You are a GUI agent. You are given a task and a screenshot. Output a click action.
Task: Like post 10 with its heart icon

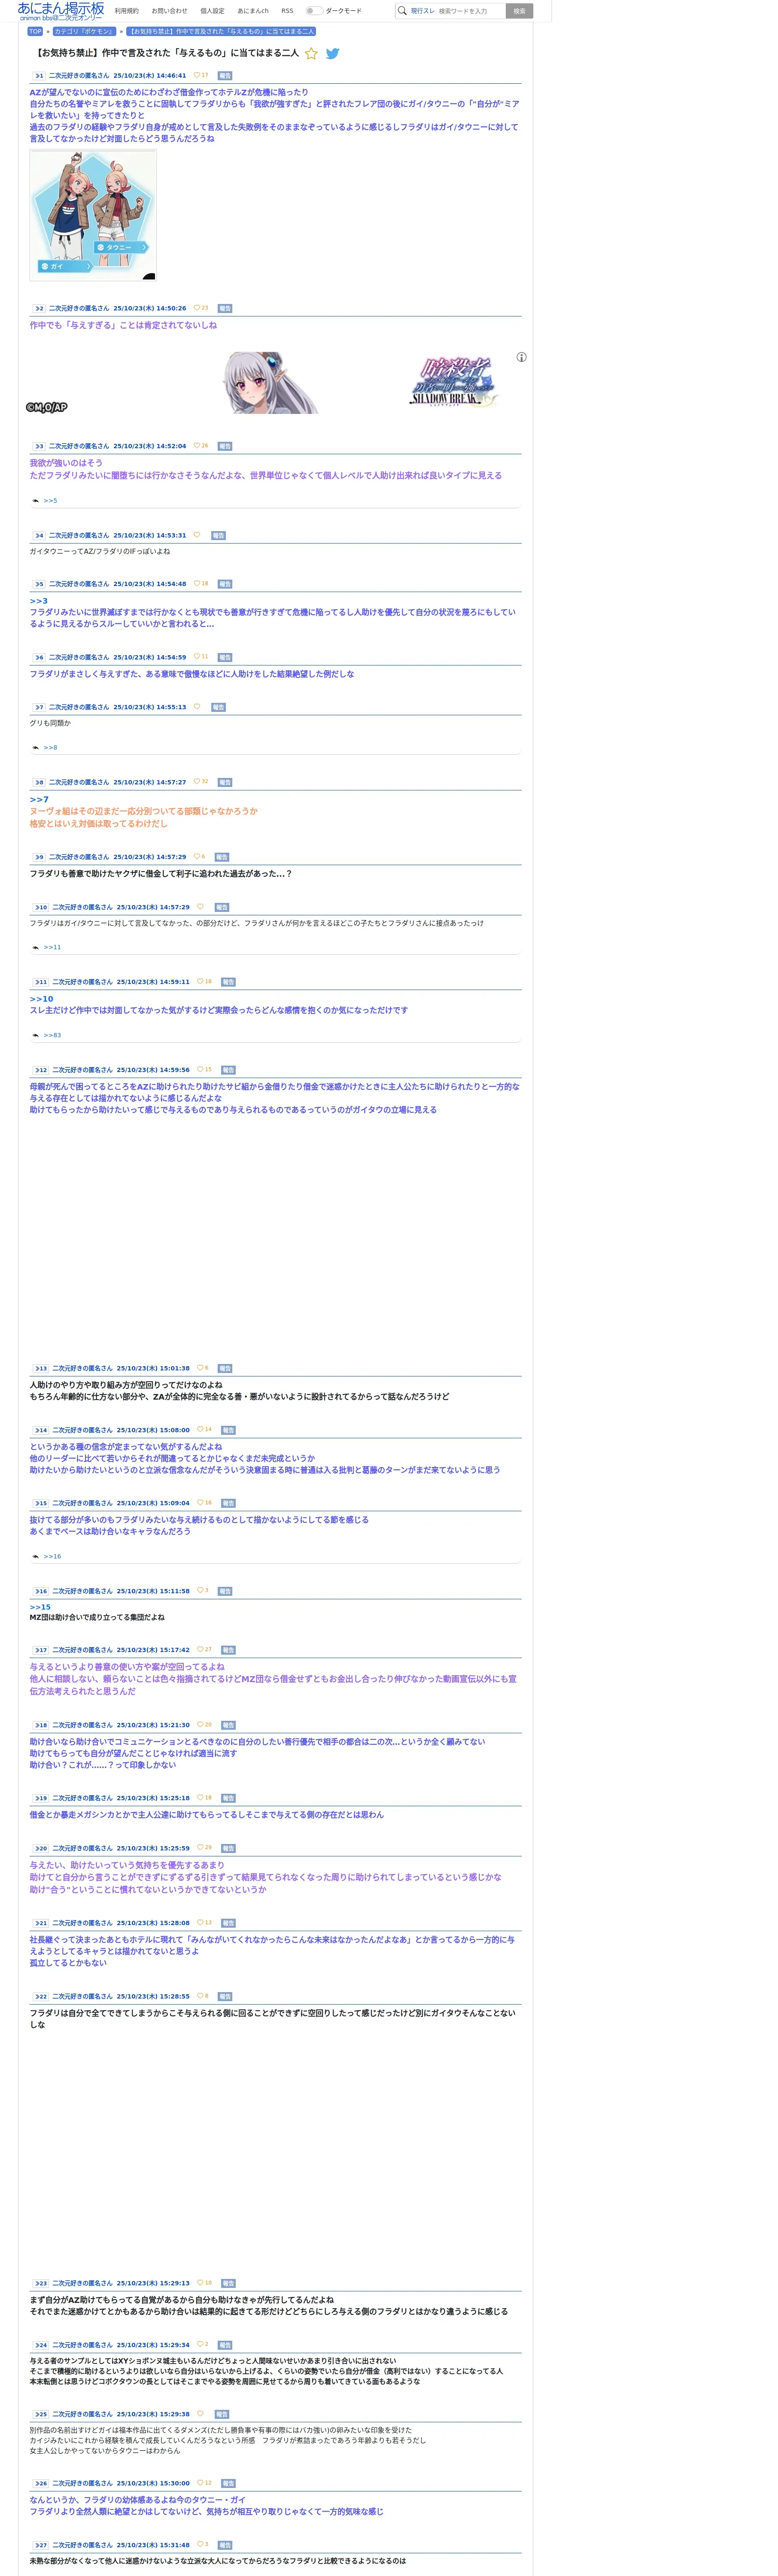(200, 907)
